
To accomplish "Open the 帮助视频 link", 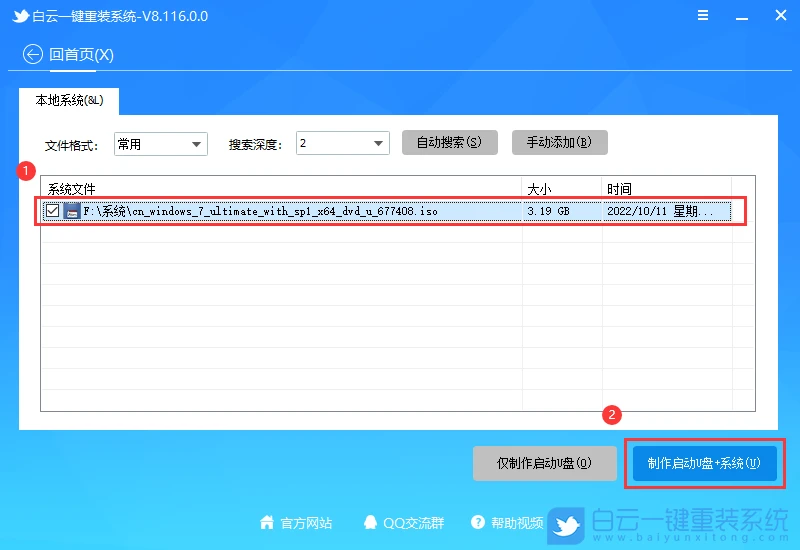I will click(517, 523).
